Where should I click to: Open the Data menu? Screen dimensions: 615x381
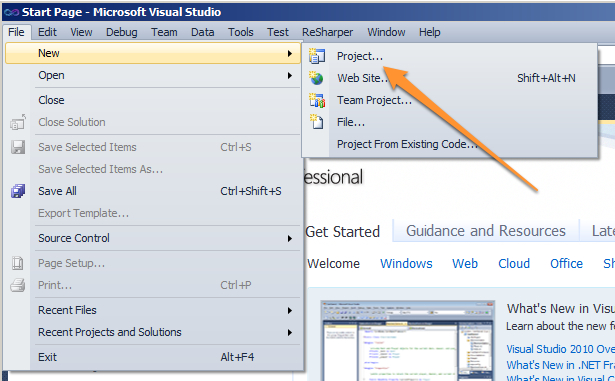[202, 32]
